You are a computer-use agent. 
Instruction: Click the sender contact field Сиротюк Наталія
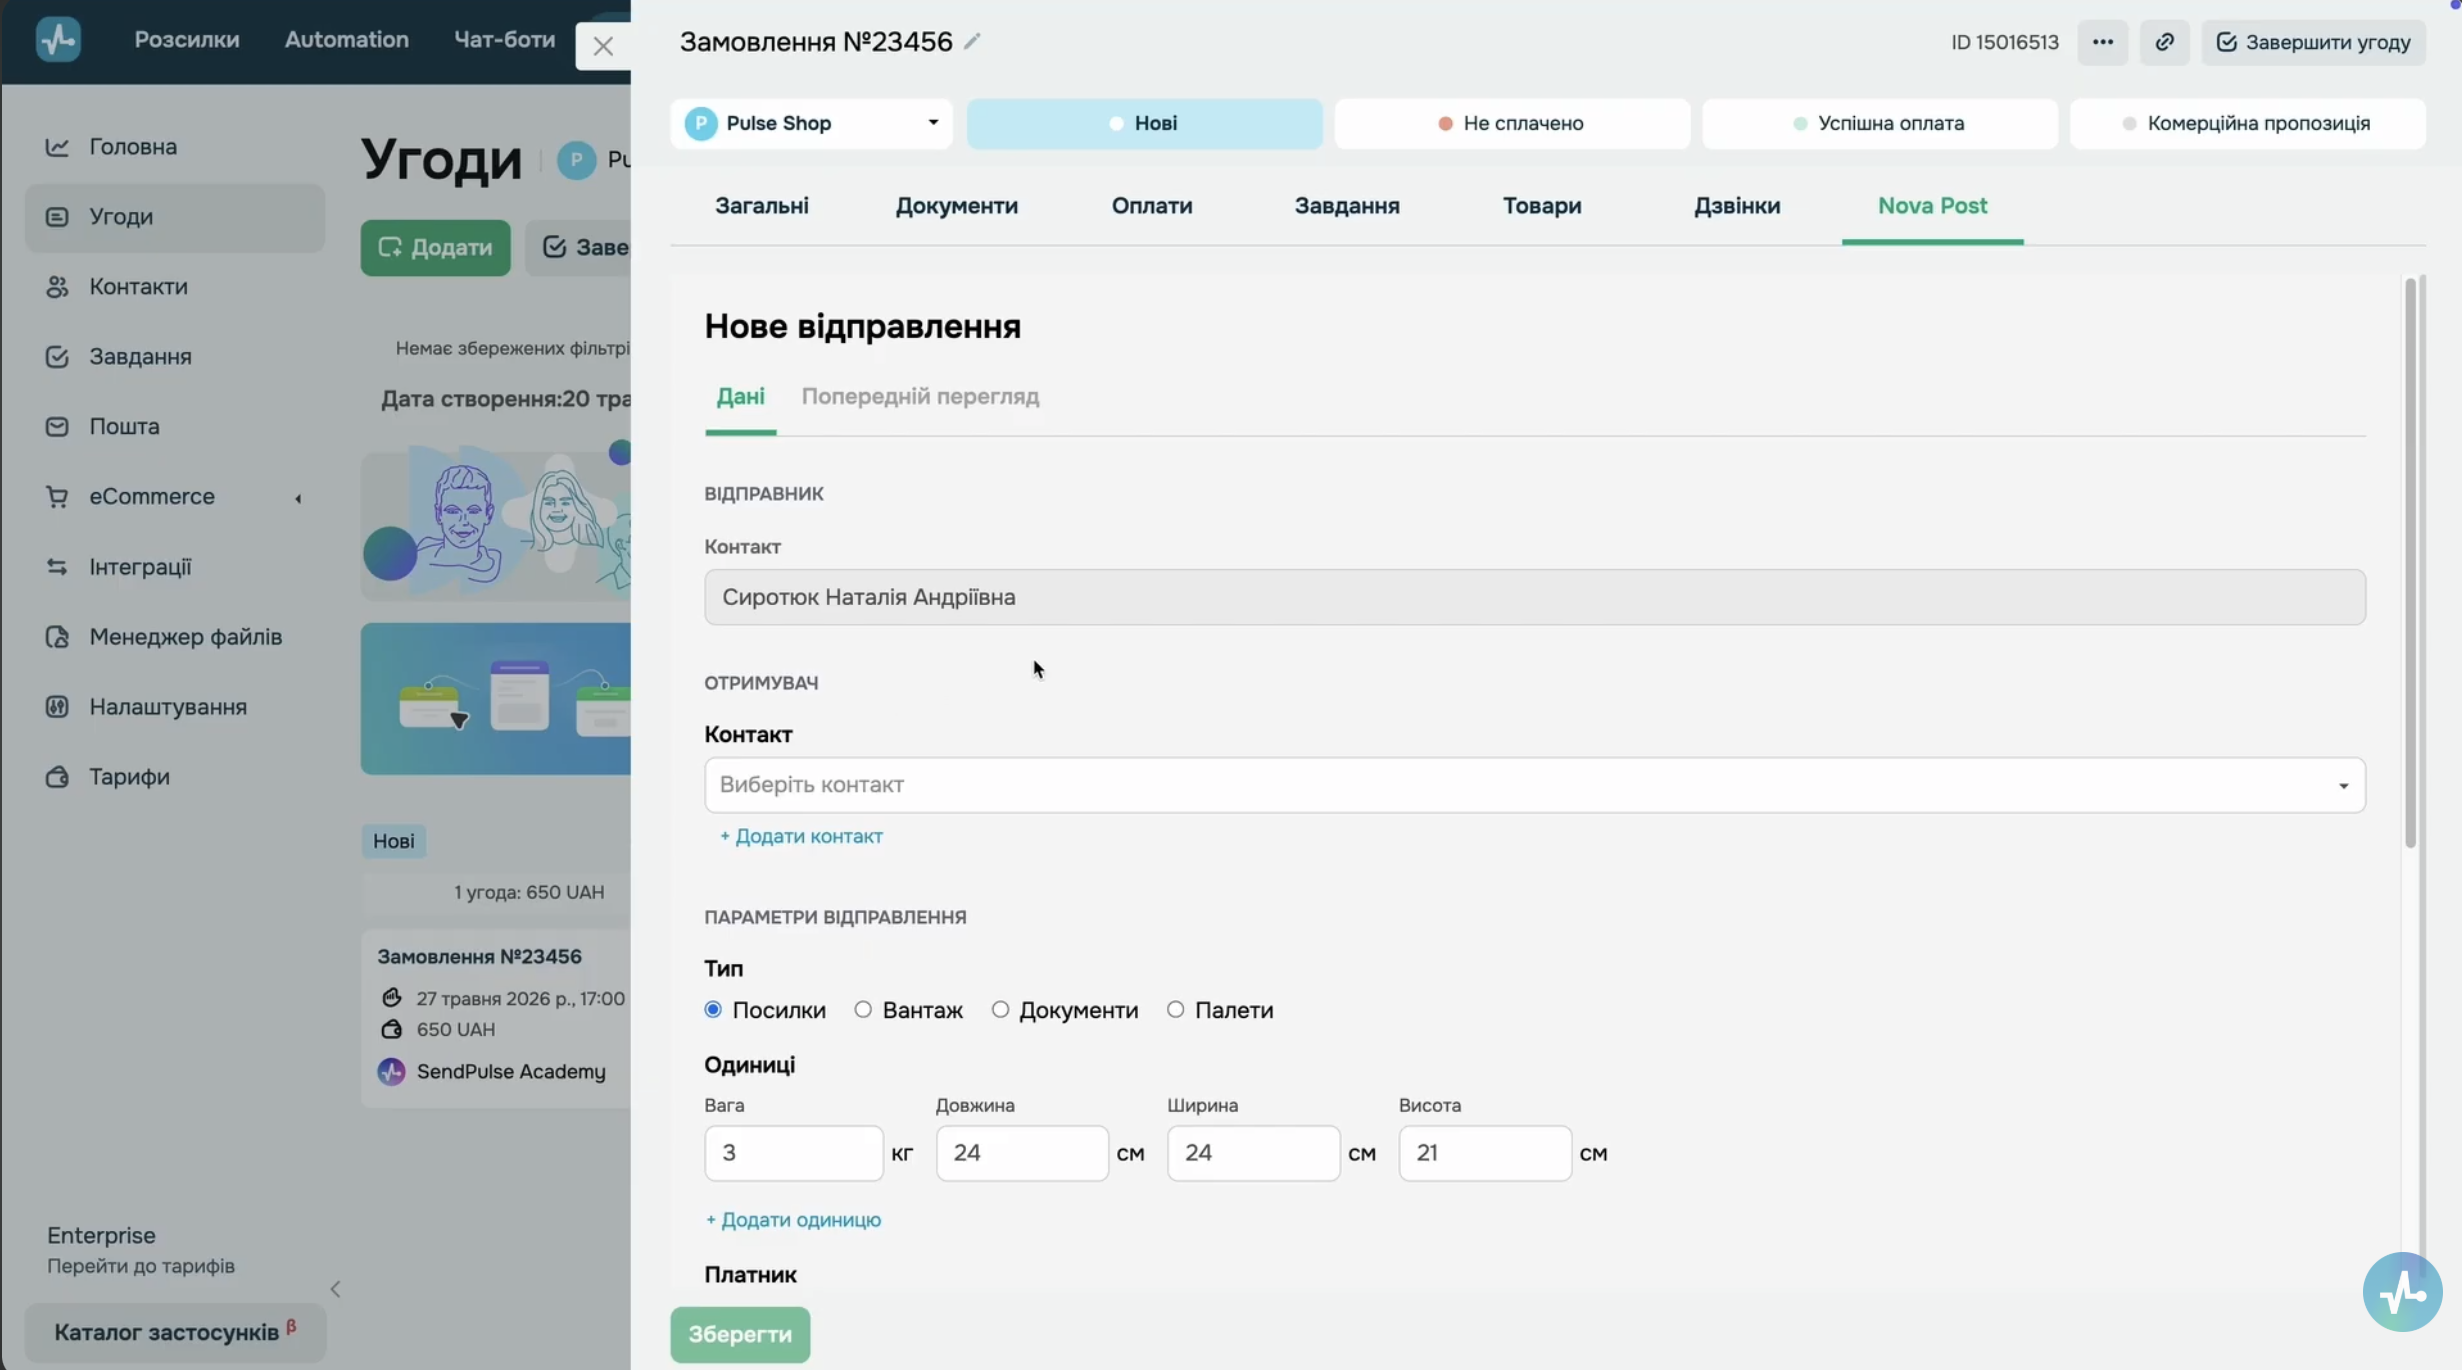1534,597
